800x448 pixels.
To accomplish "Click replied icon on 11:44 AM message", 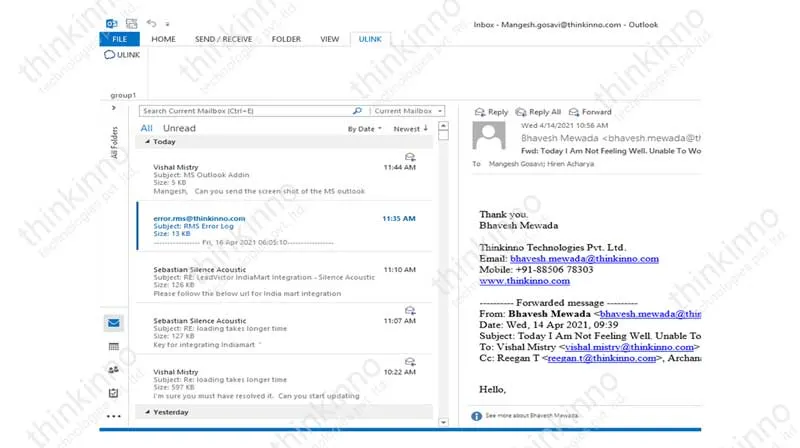I will pyautogui.click(x=410, y=157).
